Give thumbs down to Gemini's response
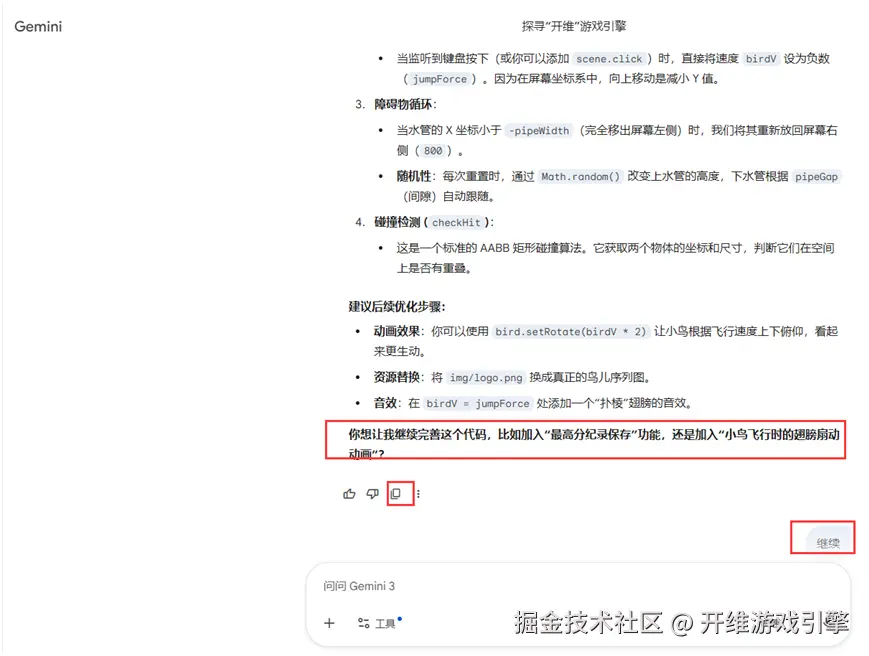Image resolution: width=869 pixels, height=656 pixels. [371, 493]
